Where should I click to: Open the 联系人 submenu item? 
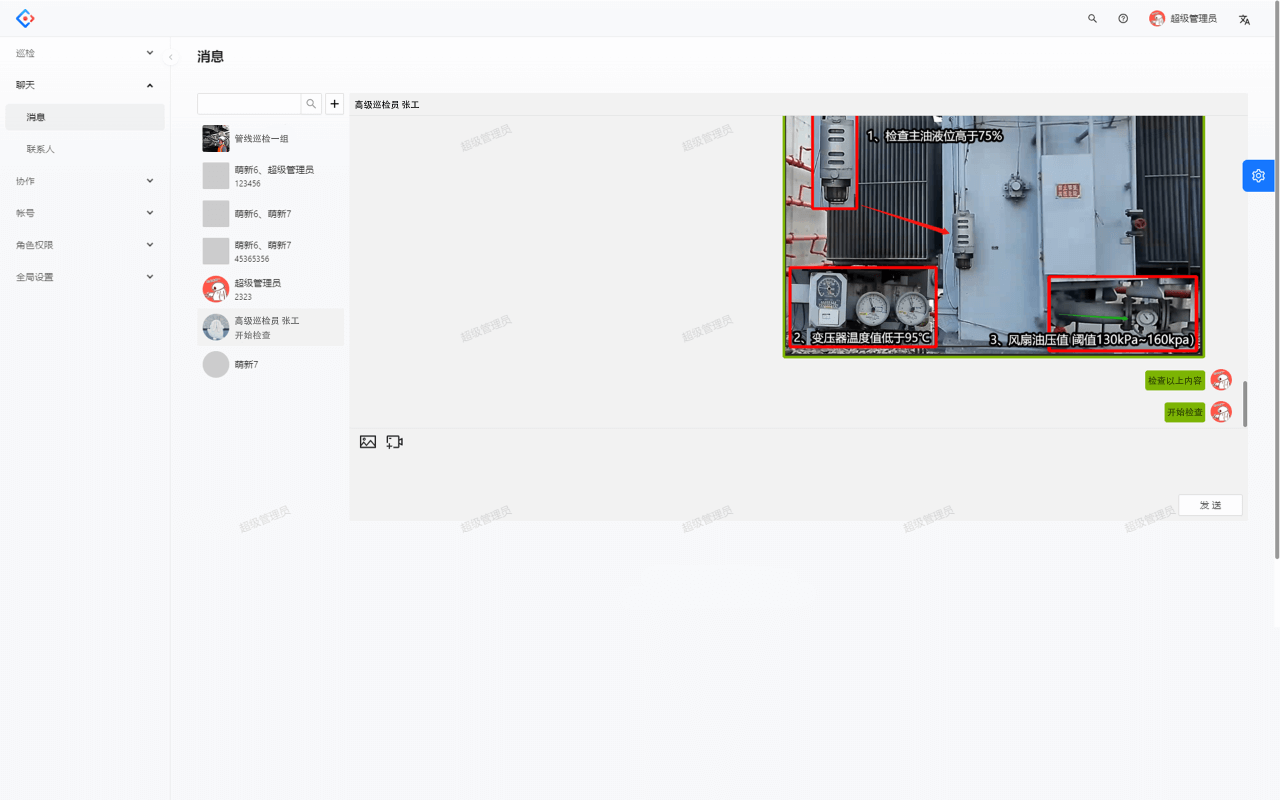click(x=41, y=149)
